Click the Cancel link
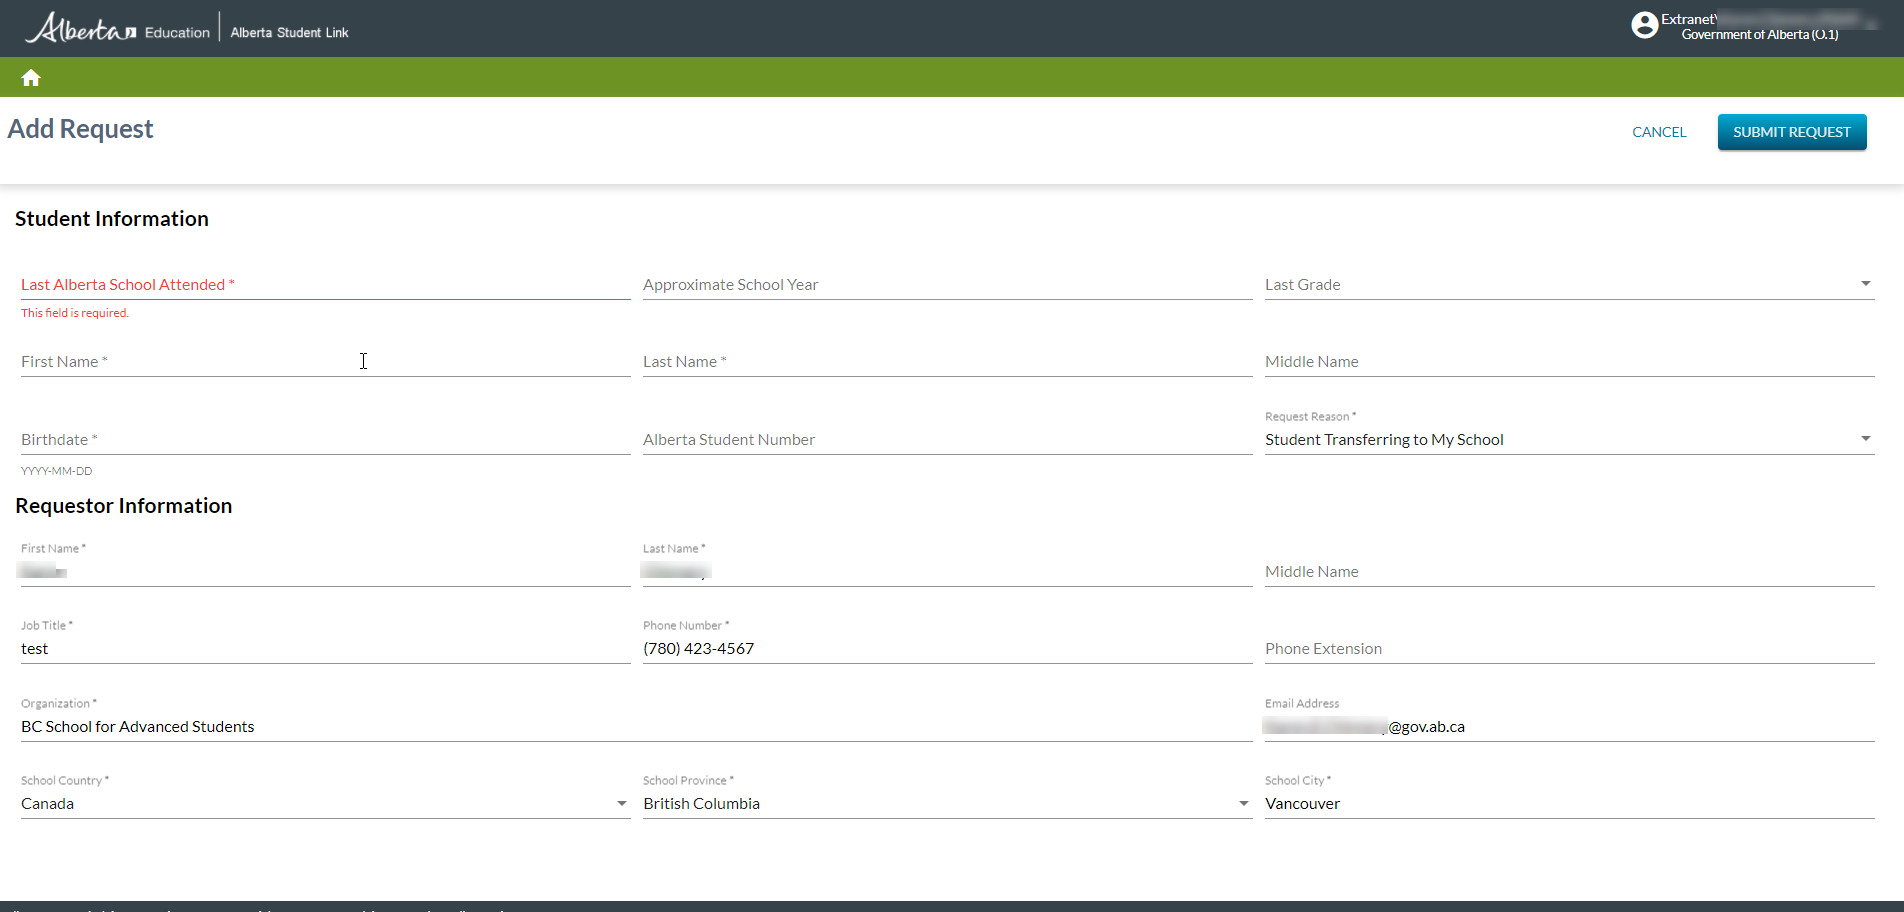 click(x=1659, y=132)
